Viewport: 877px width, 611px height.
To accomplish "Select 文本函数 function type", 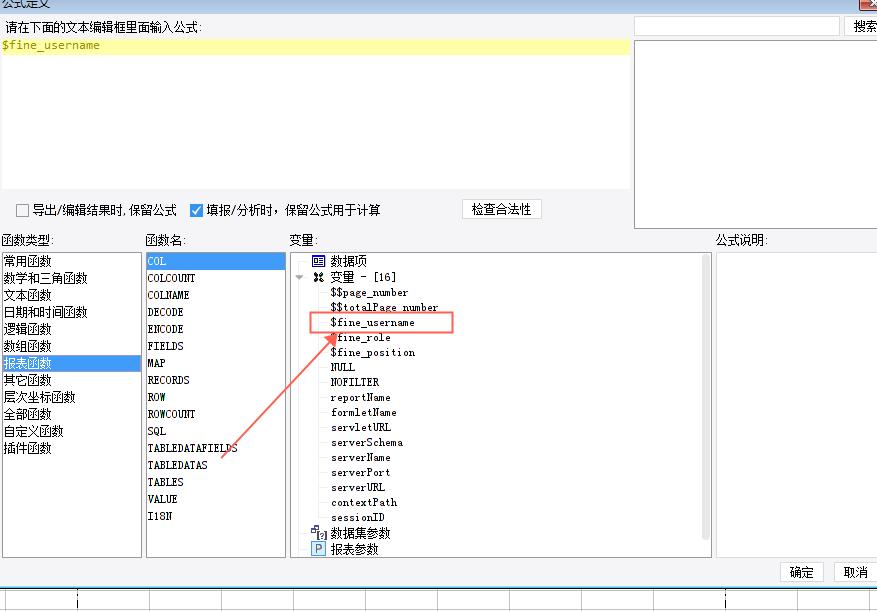I will coord(72,295).
